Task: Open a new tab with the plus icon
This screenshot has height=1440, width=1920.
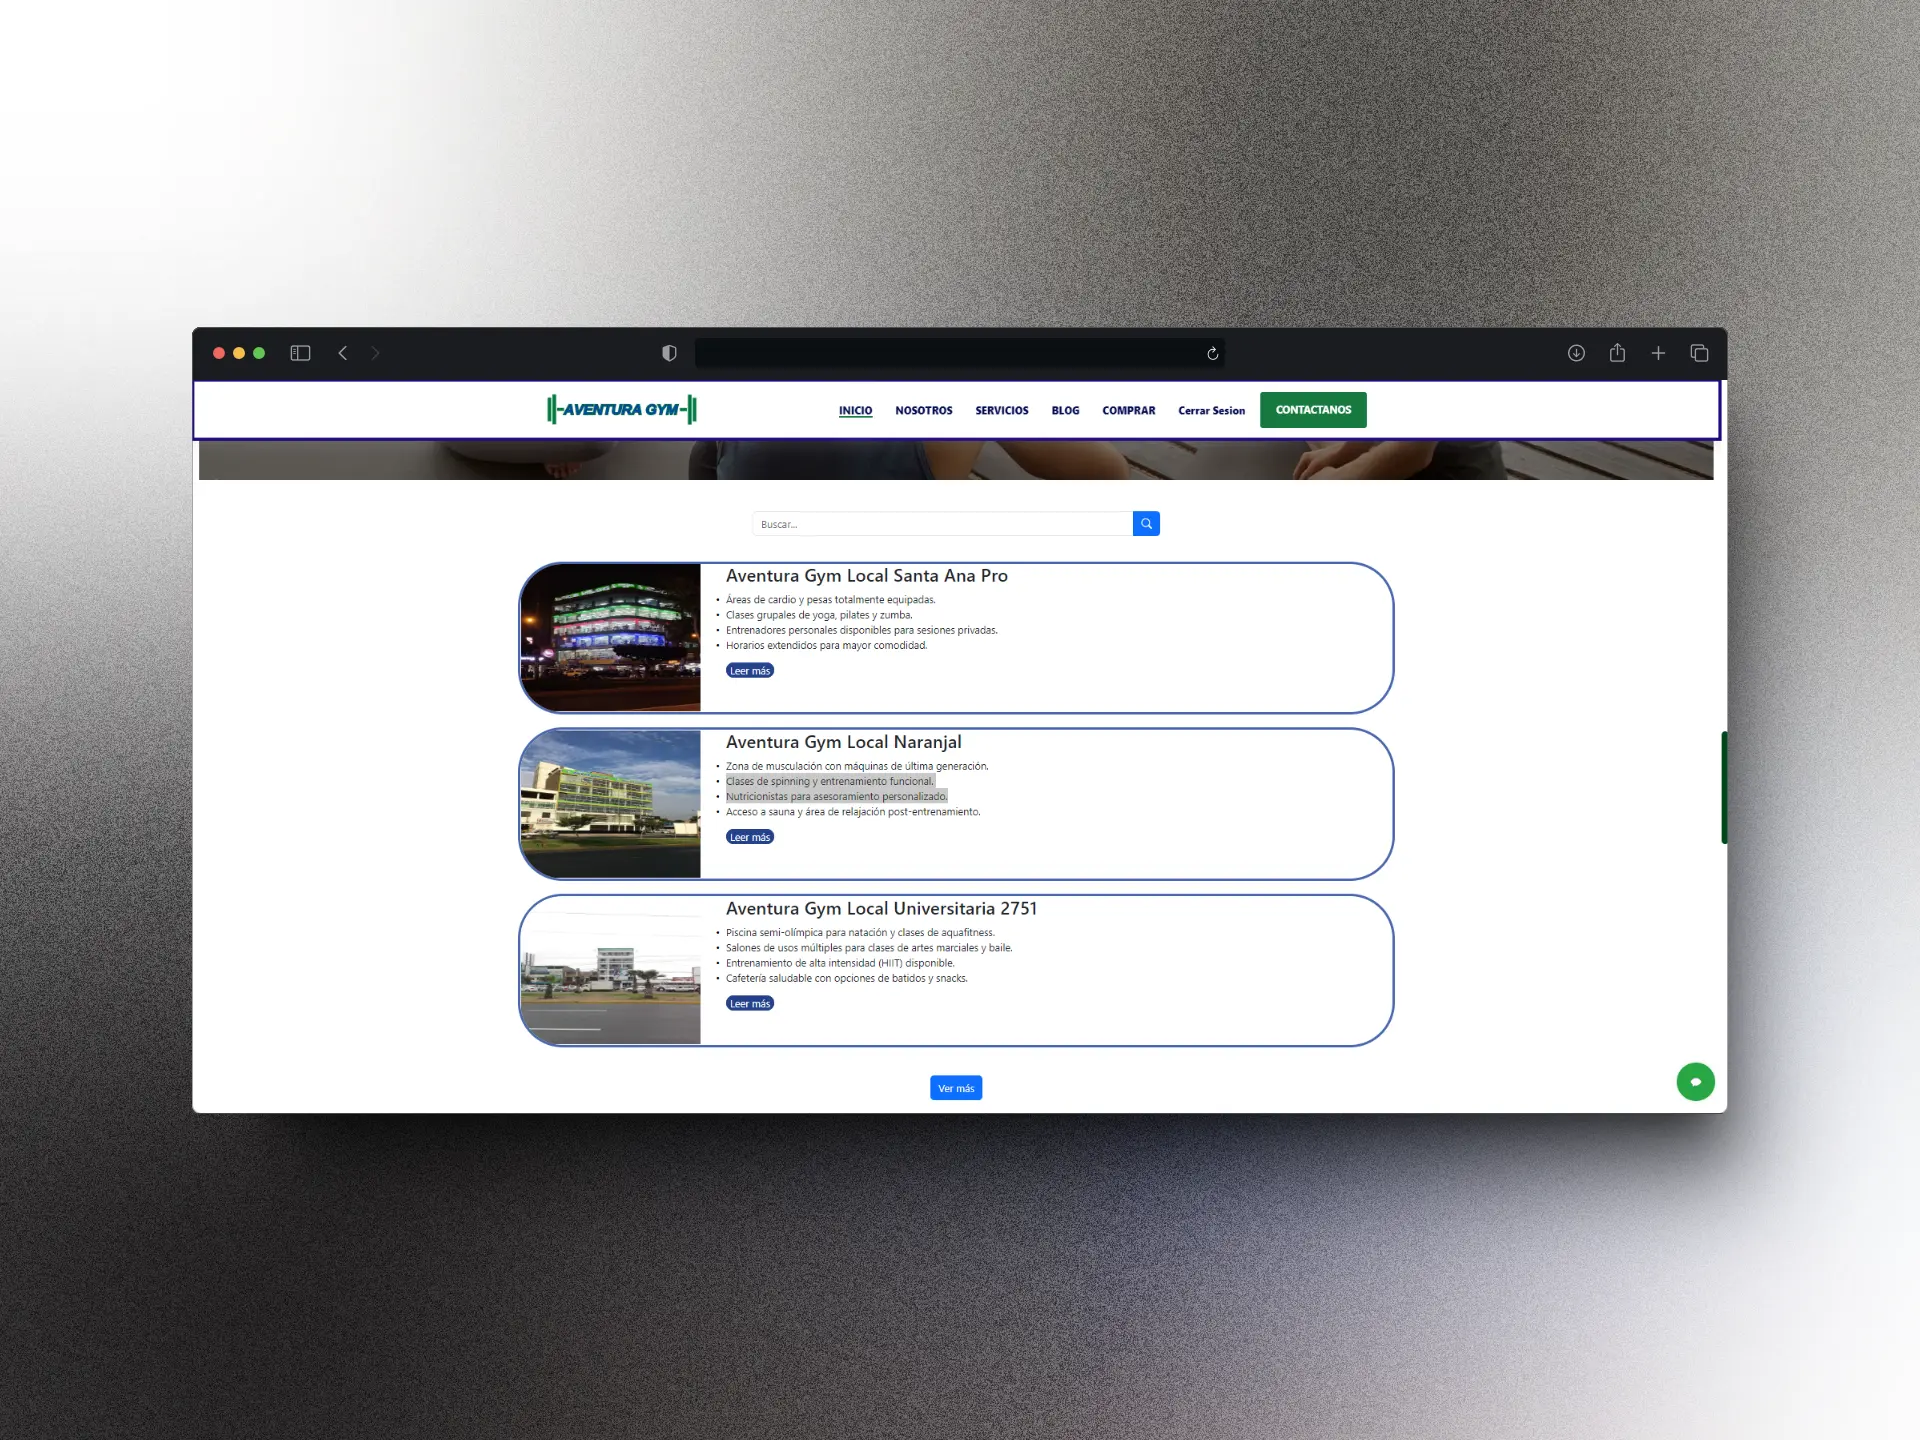Action: (x=1658, y=353)
